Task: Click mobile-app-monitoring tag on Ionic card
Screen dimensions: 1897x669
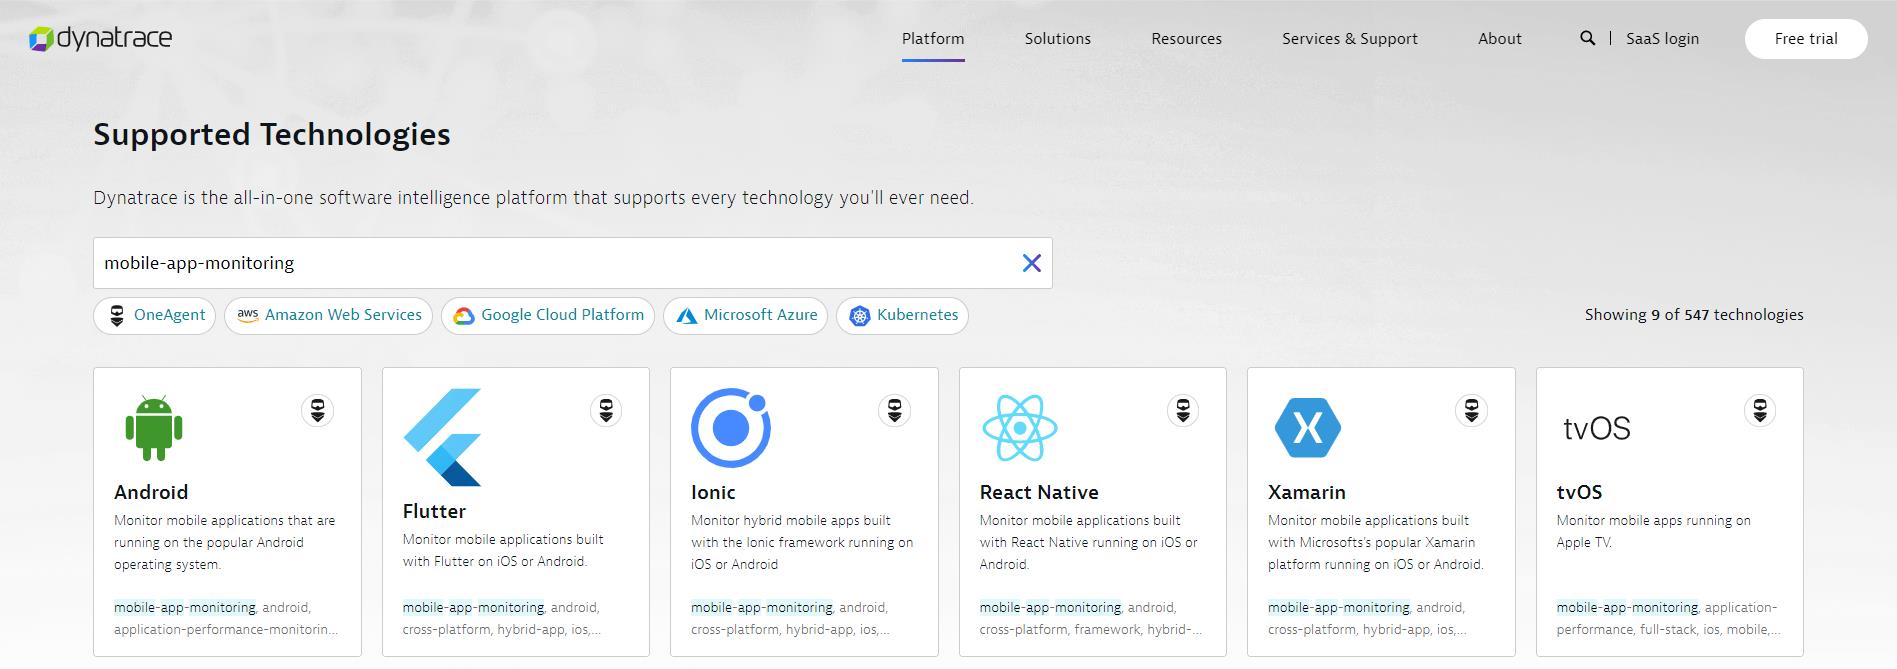Action: [762, 607]
